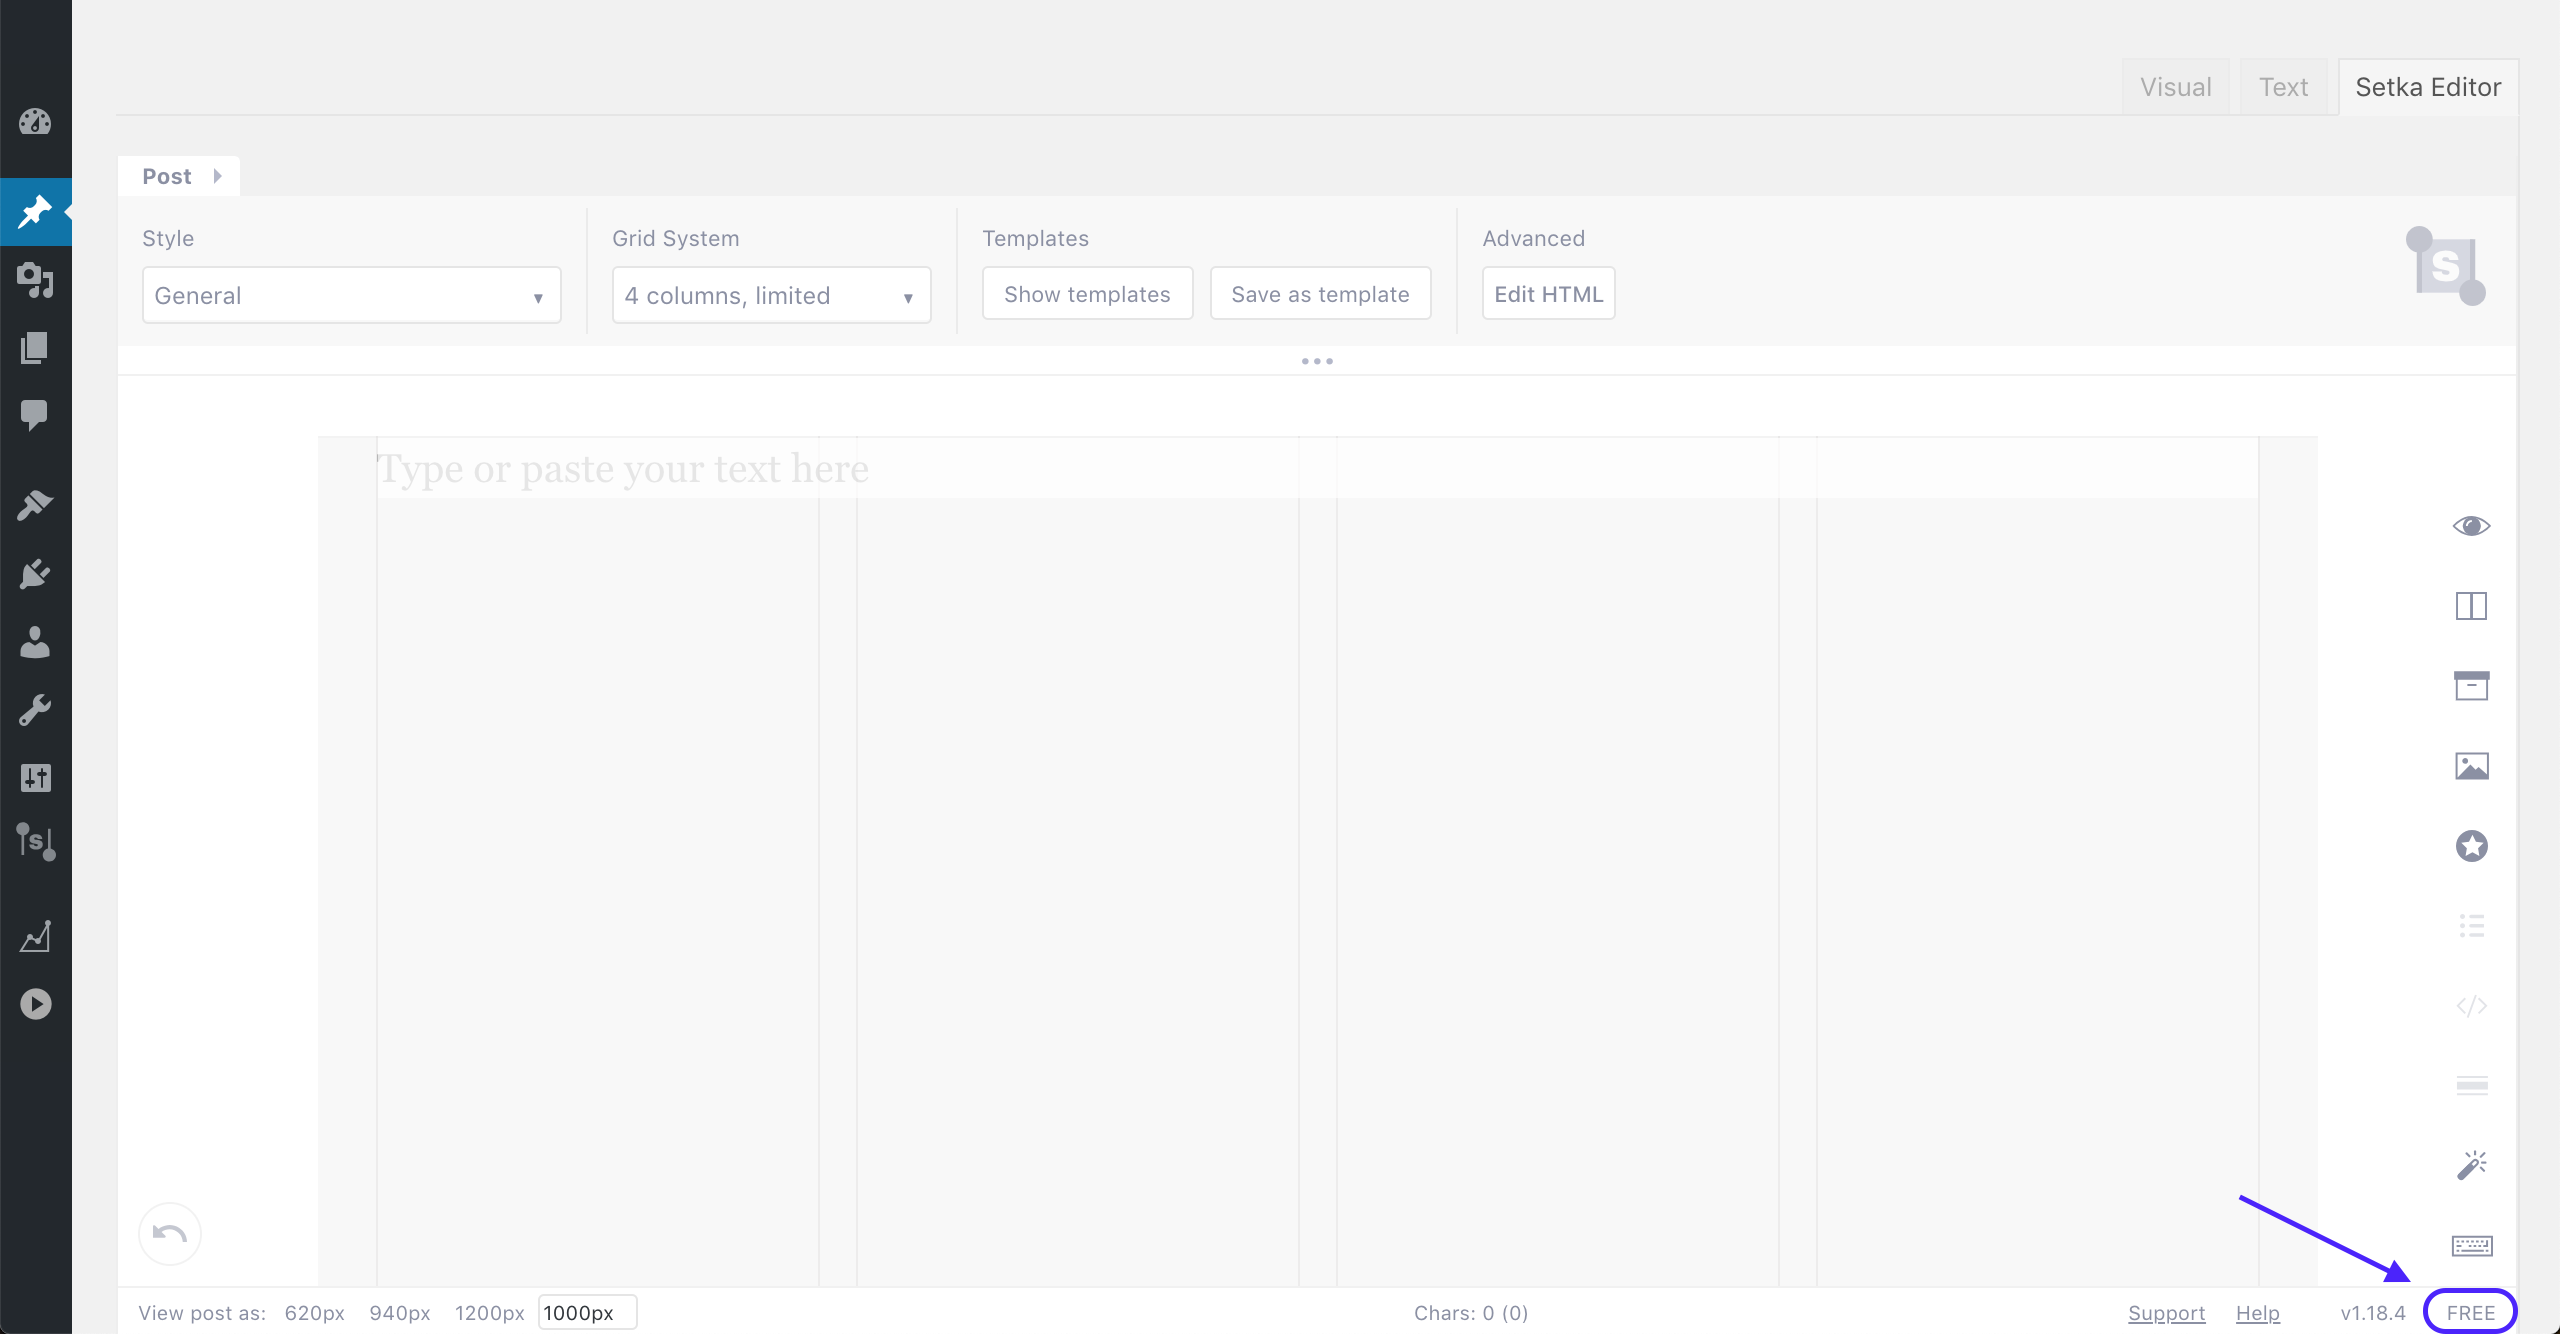Click the Show templates button
Viewport: 2560px width, 1334px height.
coord(1087,293)
